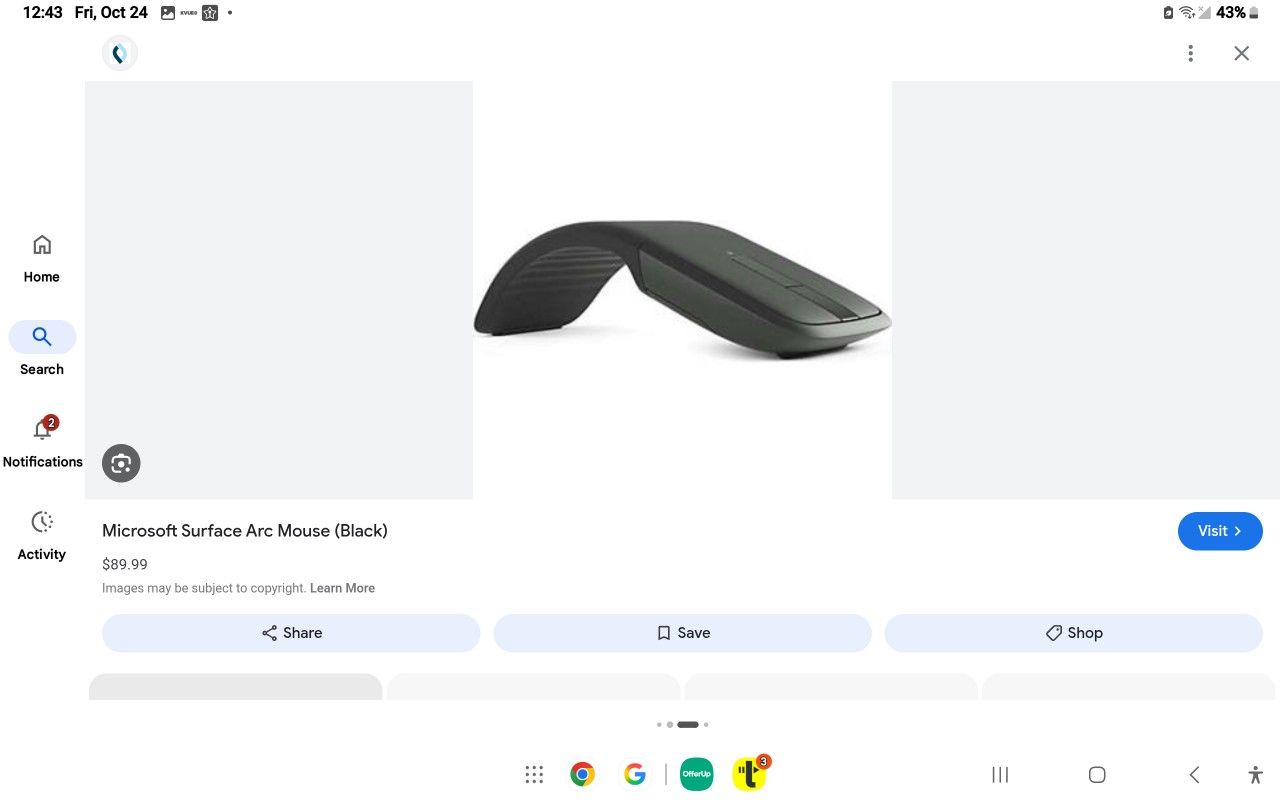Open Learn More copyright link
Image resolution: width=1280 pixels, height=800 pixels.
(342, 588)
